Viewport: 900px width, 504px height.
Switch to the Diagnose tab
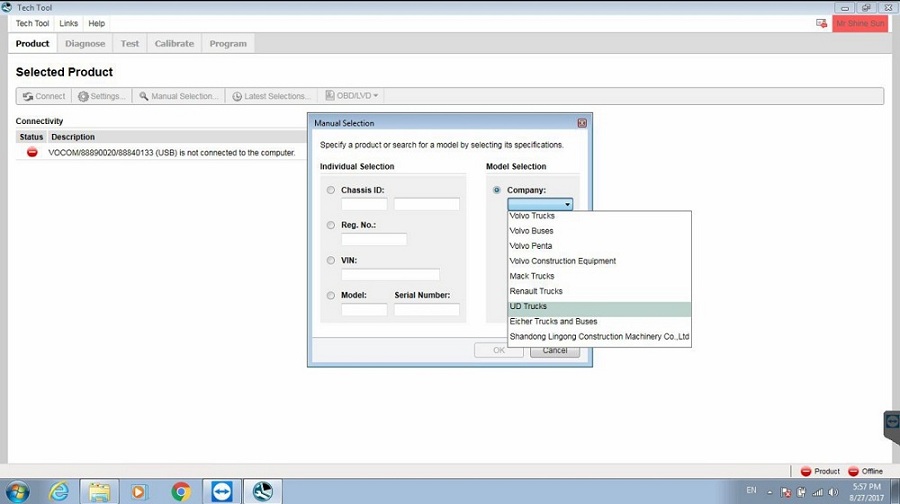pos(85,44)
